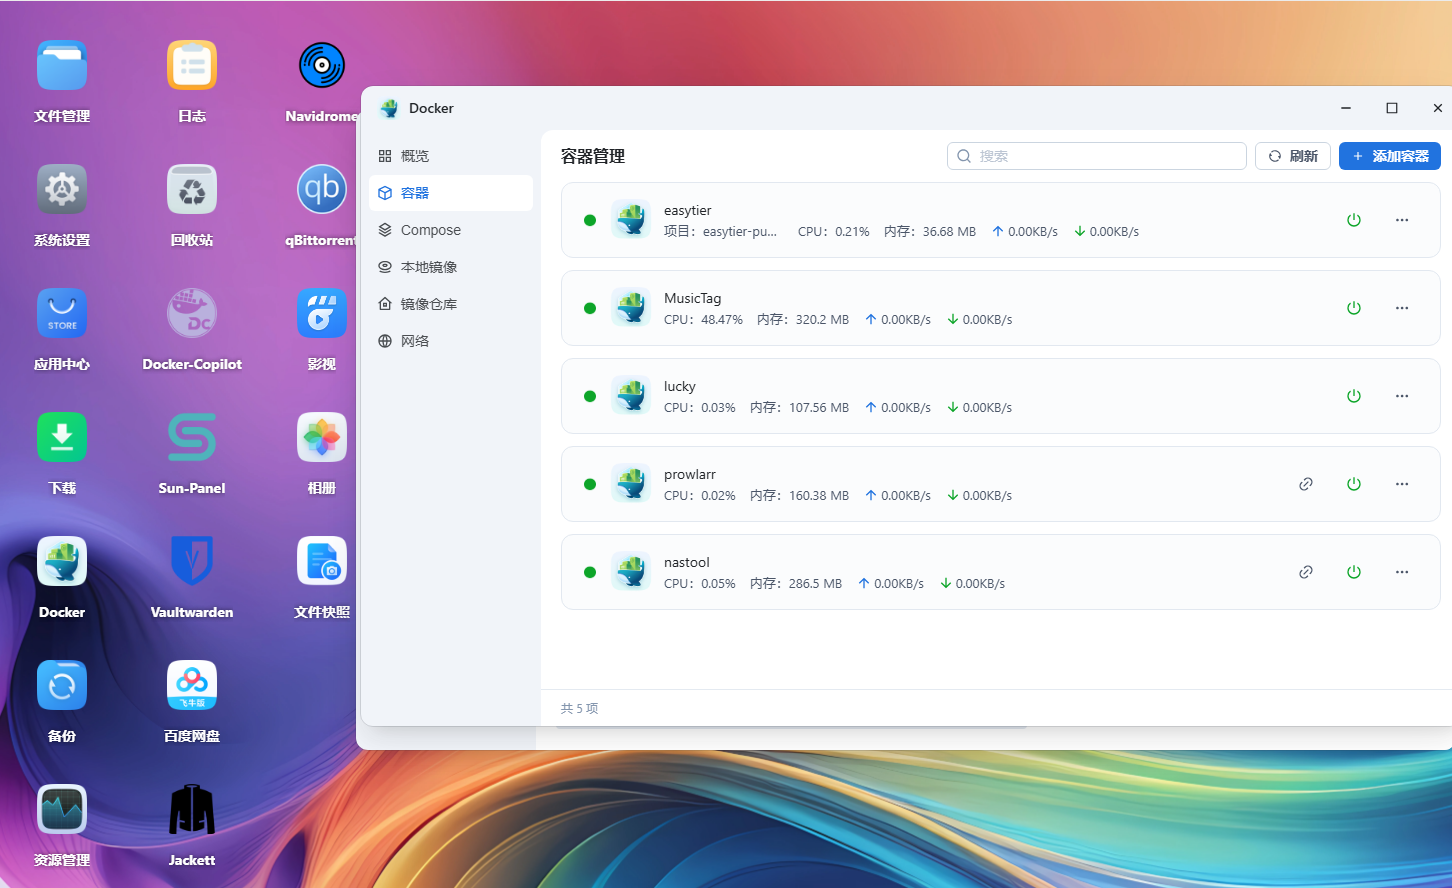Open the 日志 desktop icon
1452x888 pixels.
point(192,66)
